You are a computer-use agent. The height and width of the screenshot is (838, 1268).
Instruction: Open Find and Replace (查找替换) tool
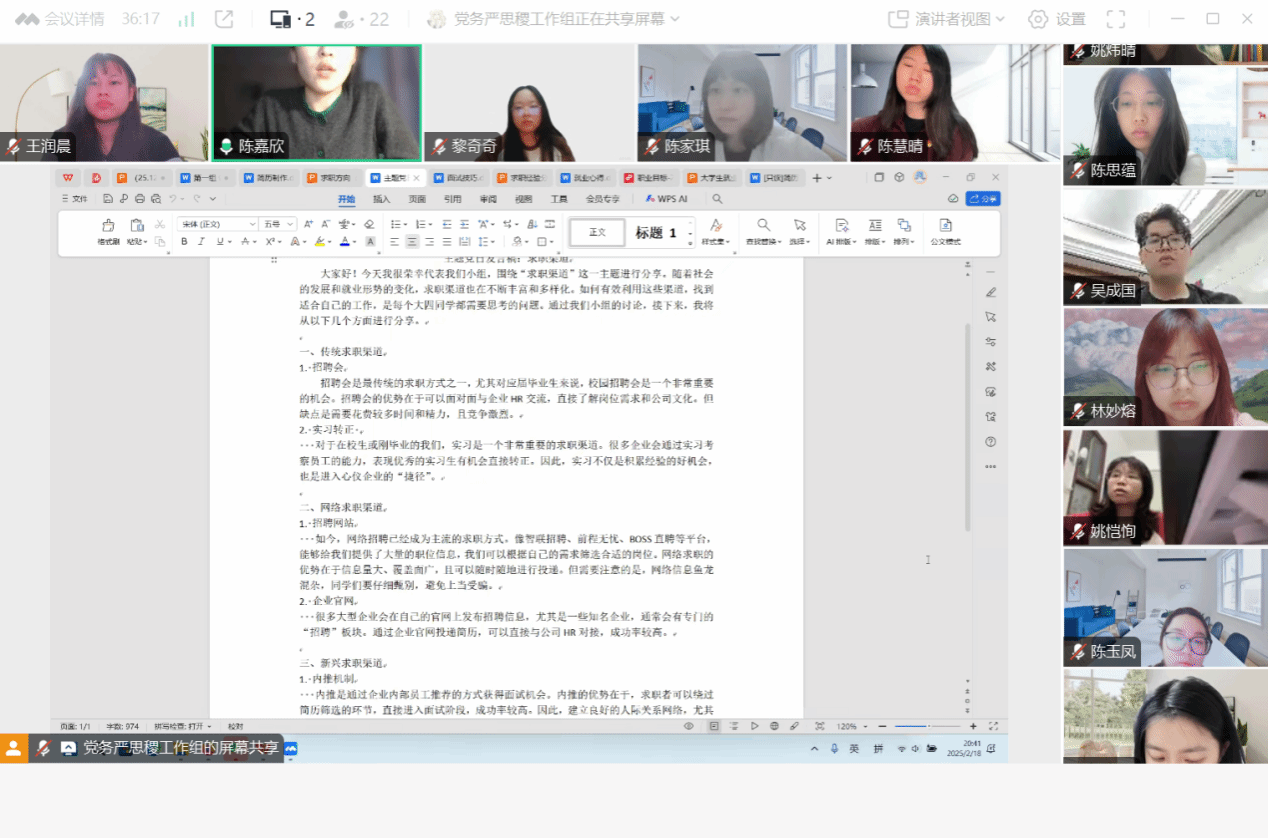click(764, 230)
